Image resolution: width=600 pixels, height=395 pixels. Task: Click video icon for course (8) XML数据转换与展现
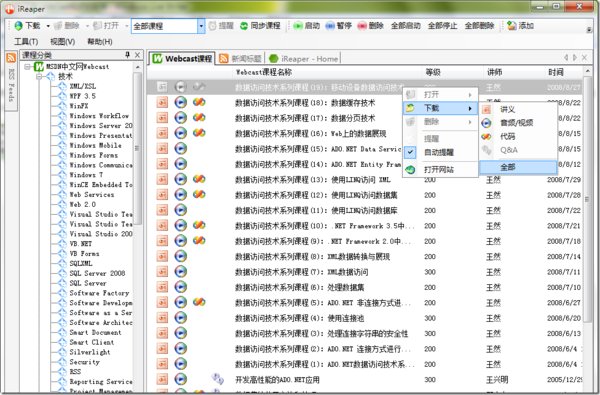181,256
